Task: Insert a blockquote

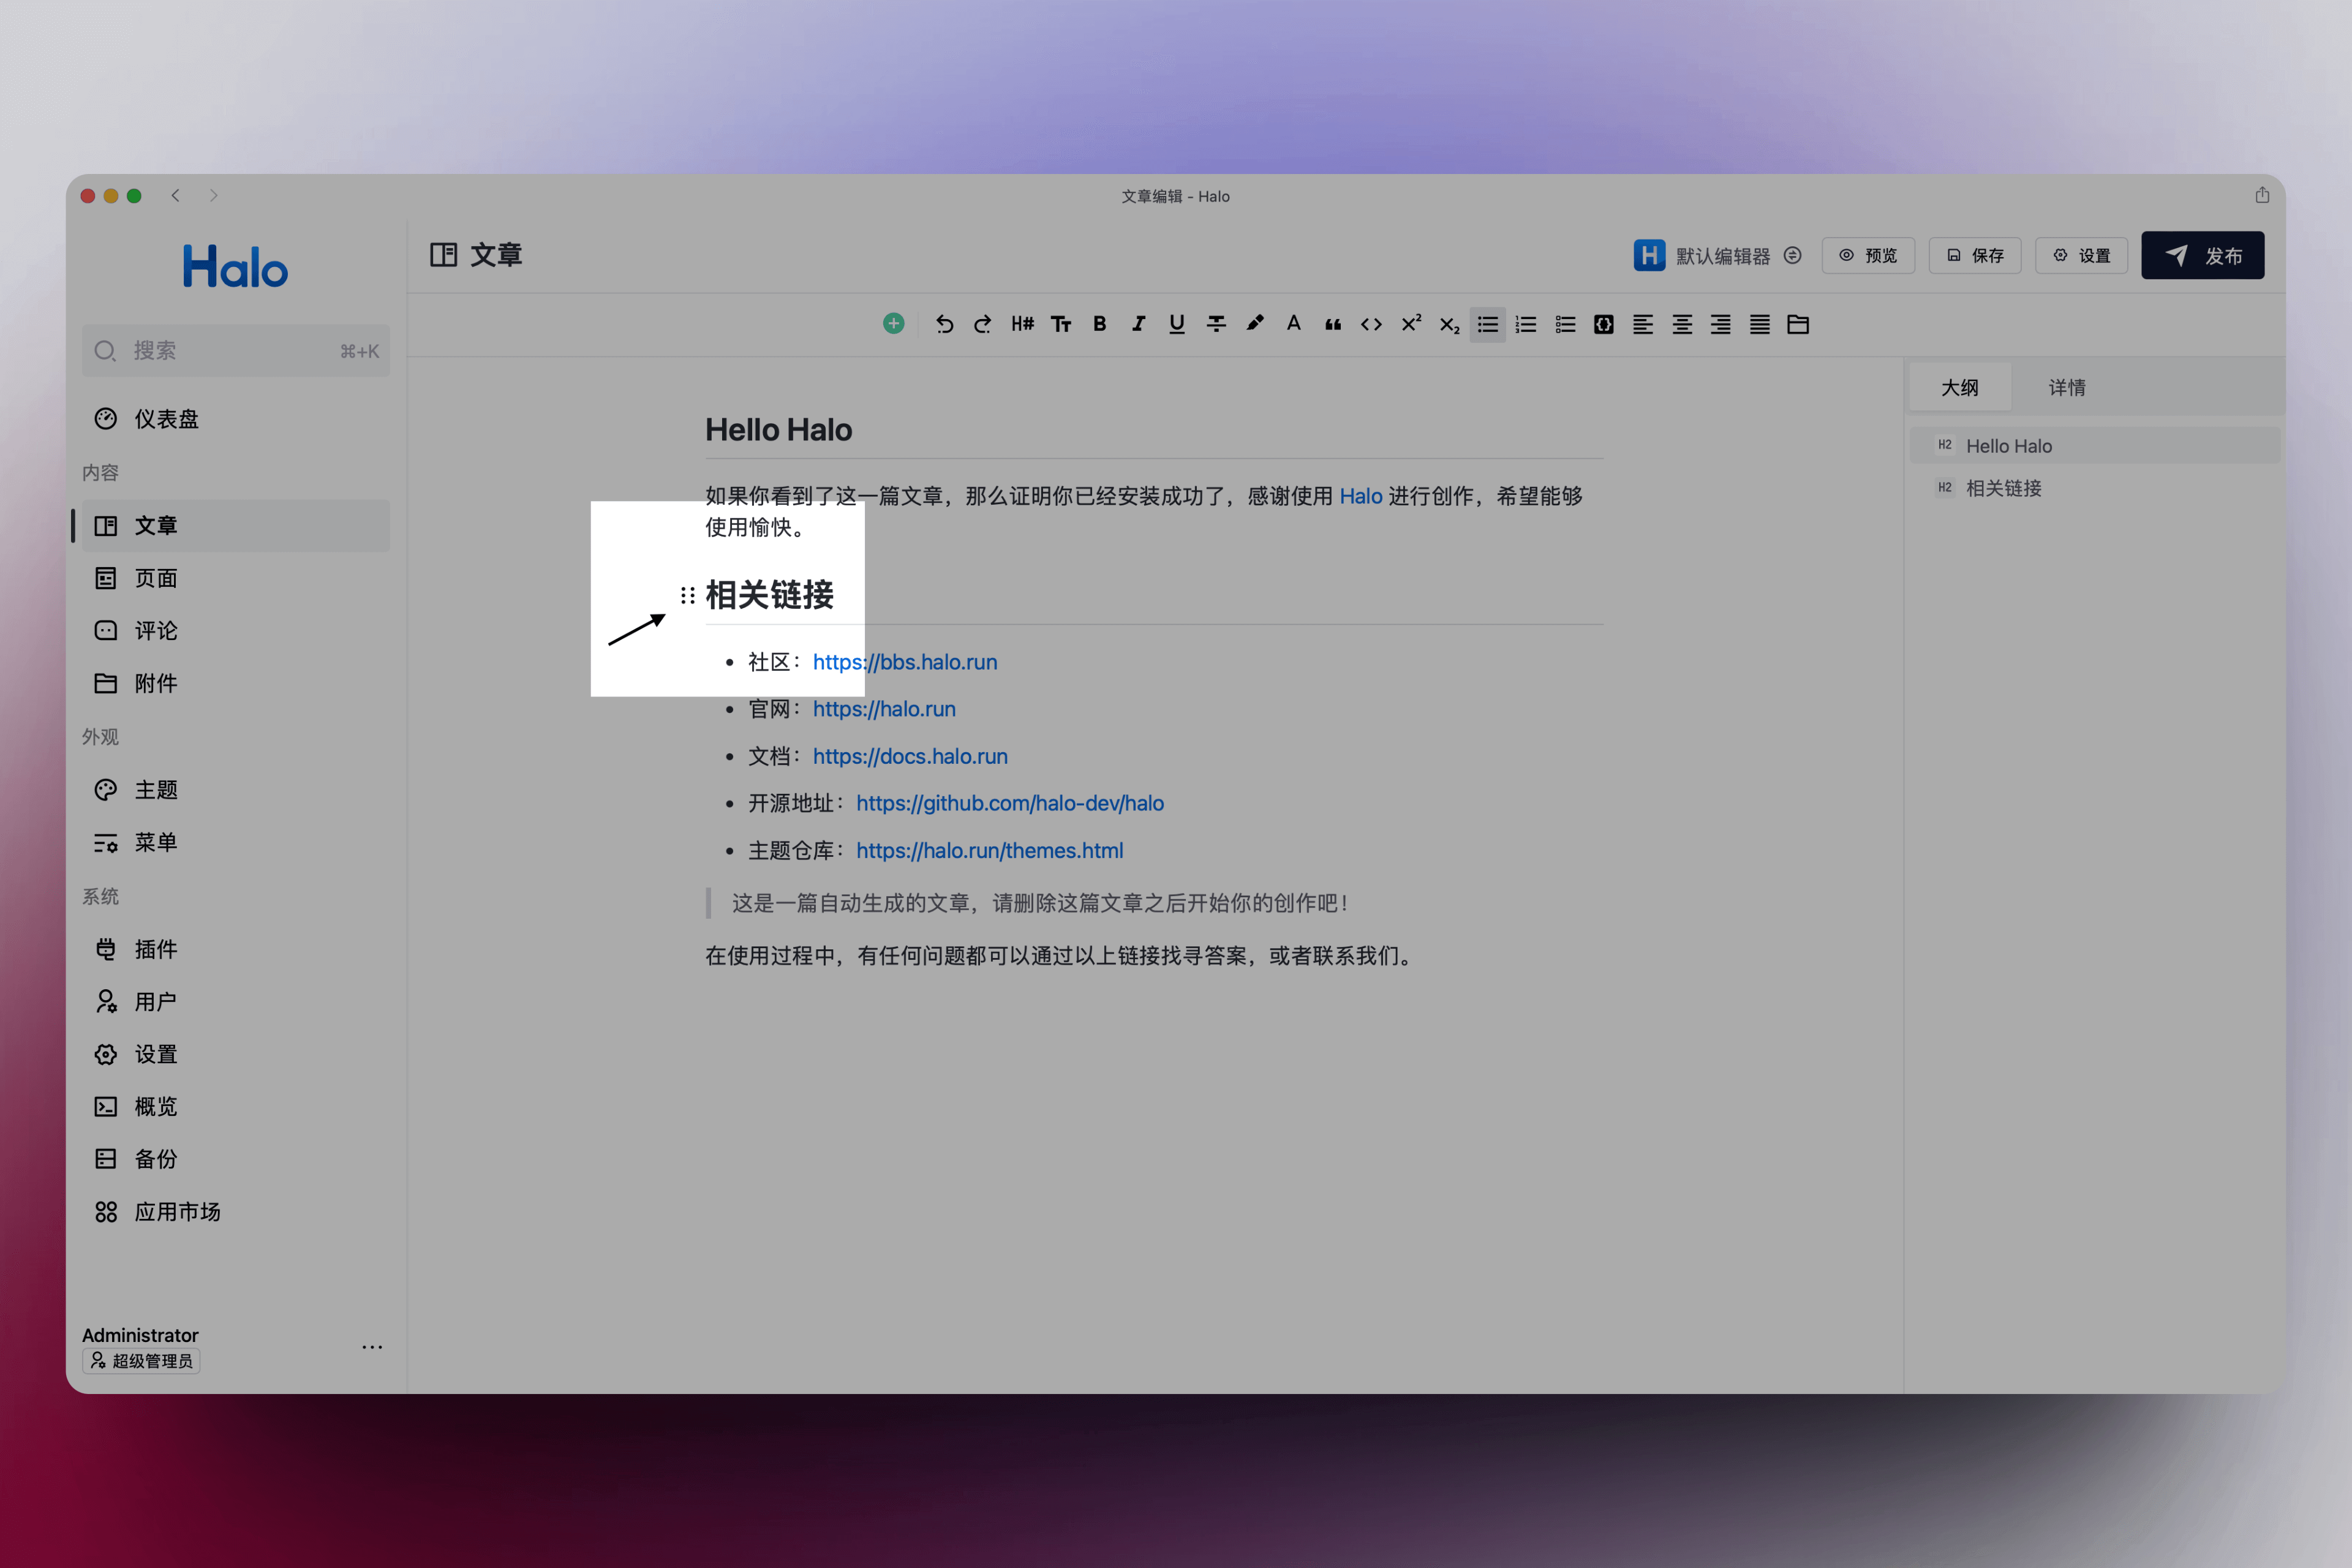Action: 1332,324
